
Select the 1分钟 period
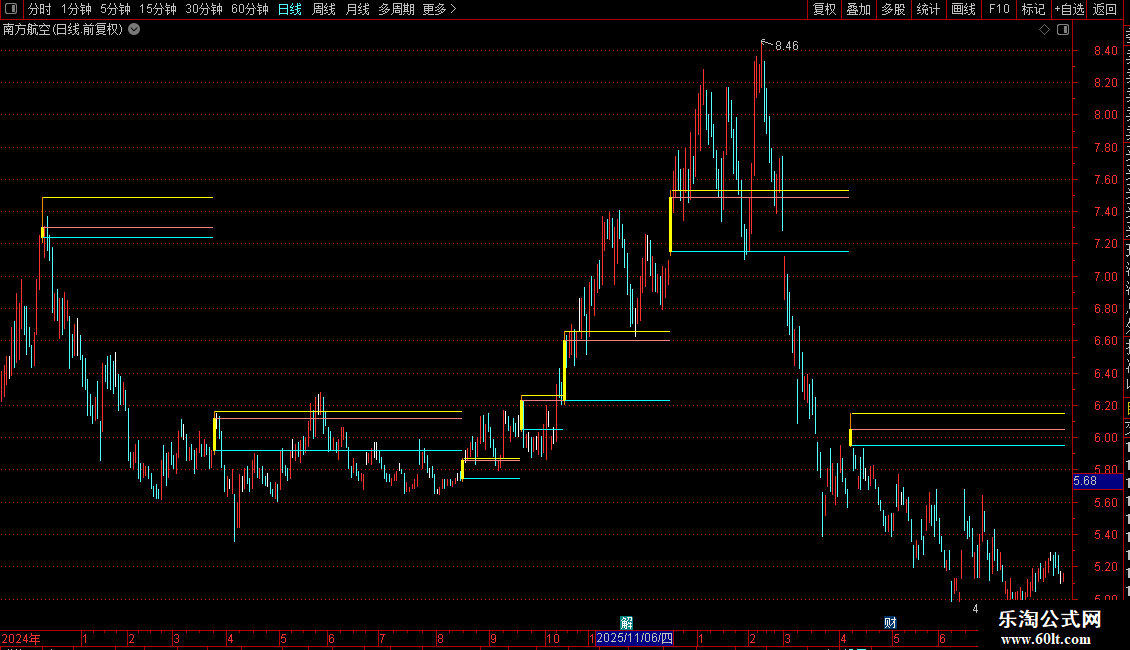76,9
